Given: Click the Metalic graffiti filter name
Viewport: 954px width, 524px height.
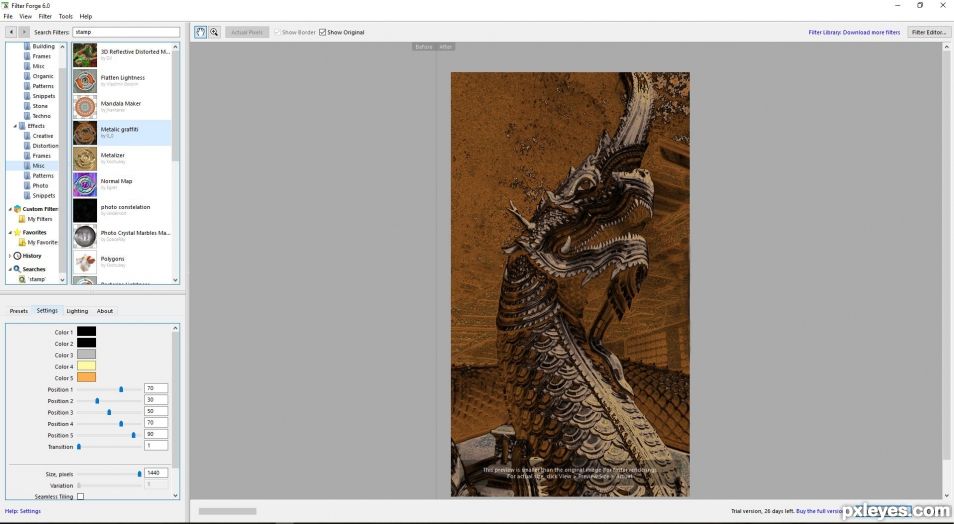Looking at the screenshot, I should 119,129.
